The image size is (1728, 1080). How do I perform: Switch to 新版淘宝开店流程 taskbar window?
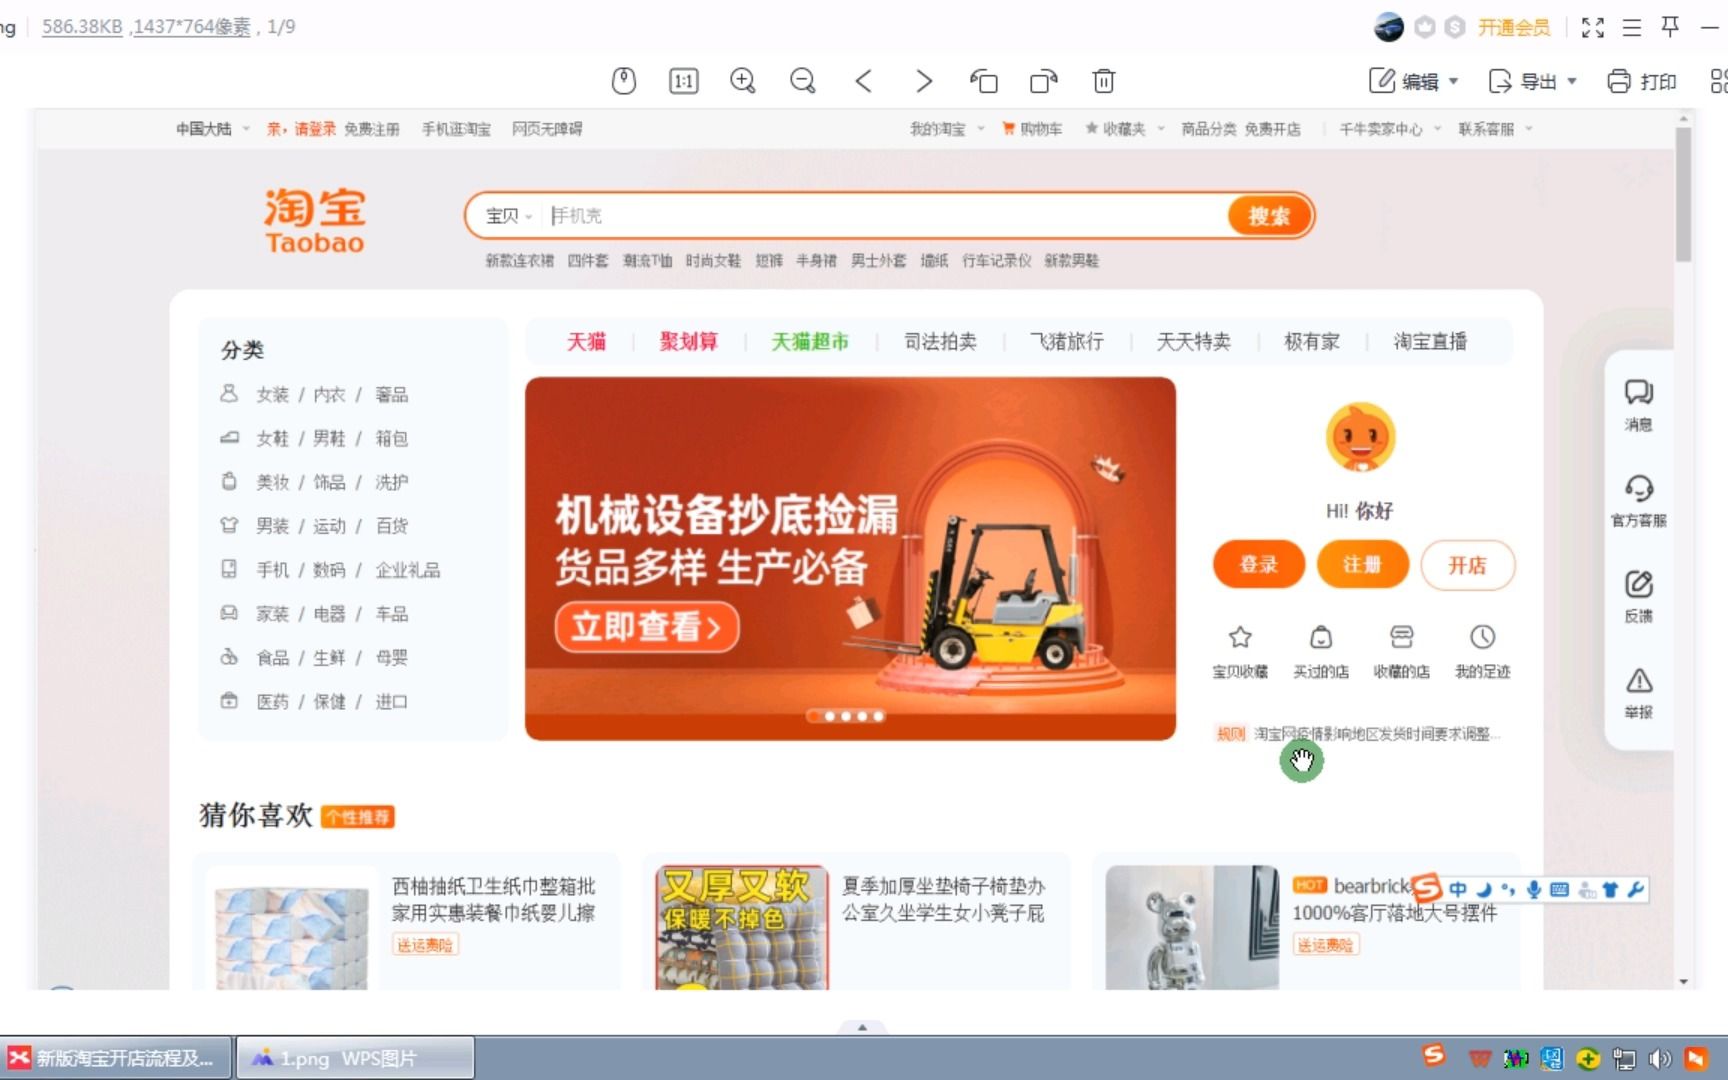pyautogui.click(x=116, y=1058)
